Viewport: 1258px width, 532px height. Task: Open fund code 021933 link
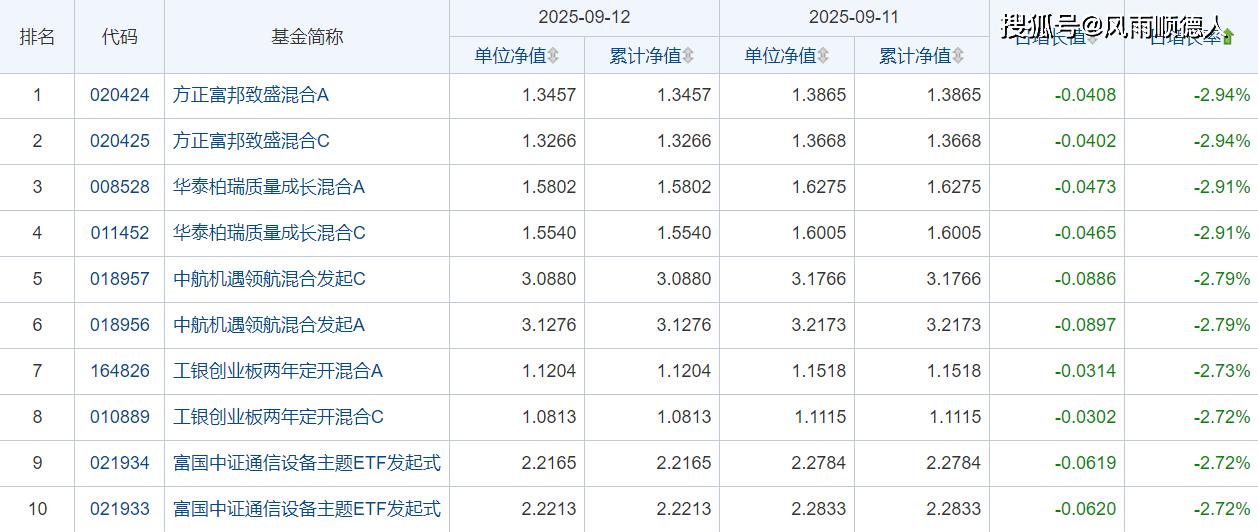tap(120, 510)
